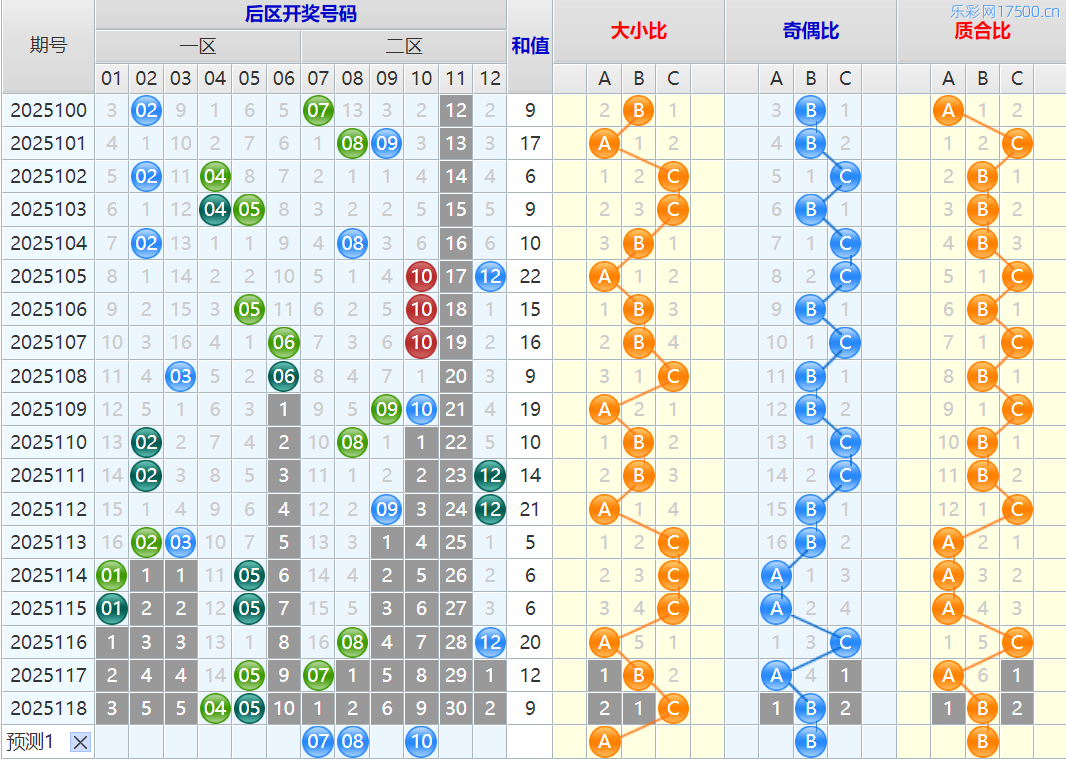Click orange A prediction under 大小比 in 预测1 row
1066x759 pixels.
pyautogui.click(x=604, y=742)
